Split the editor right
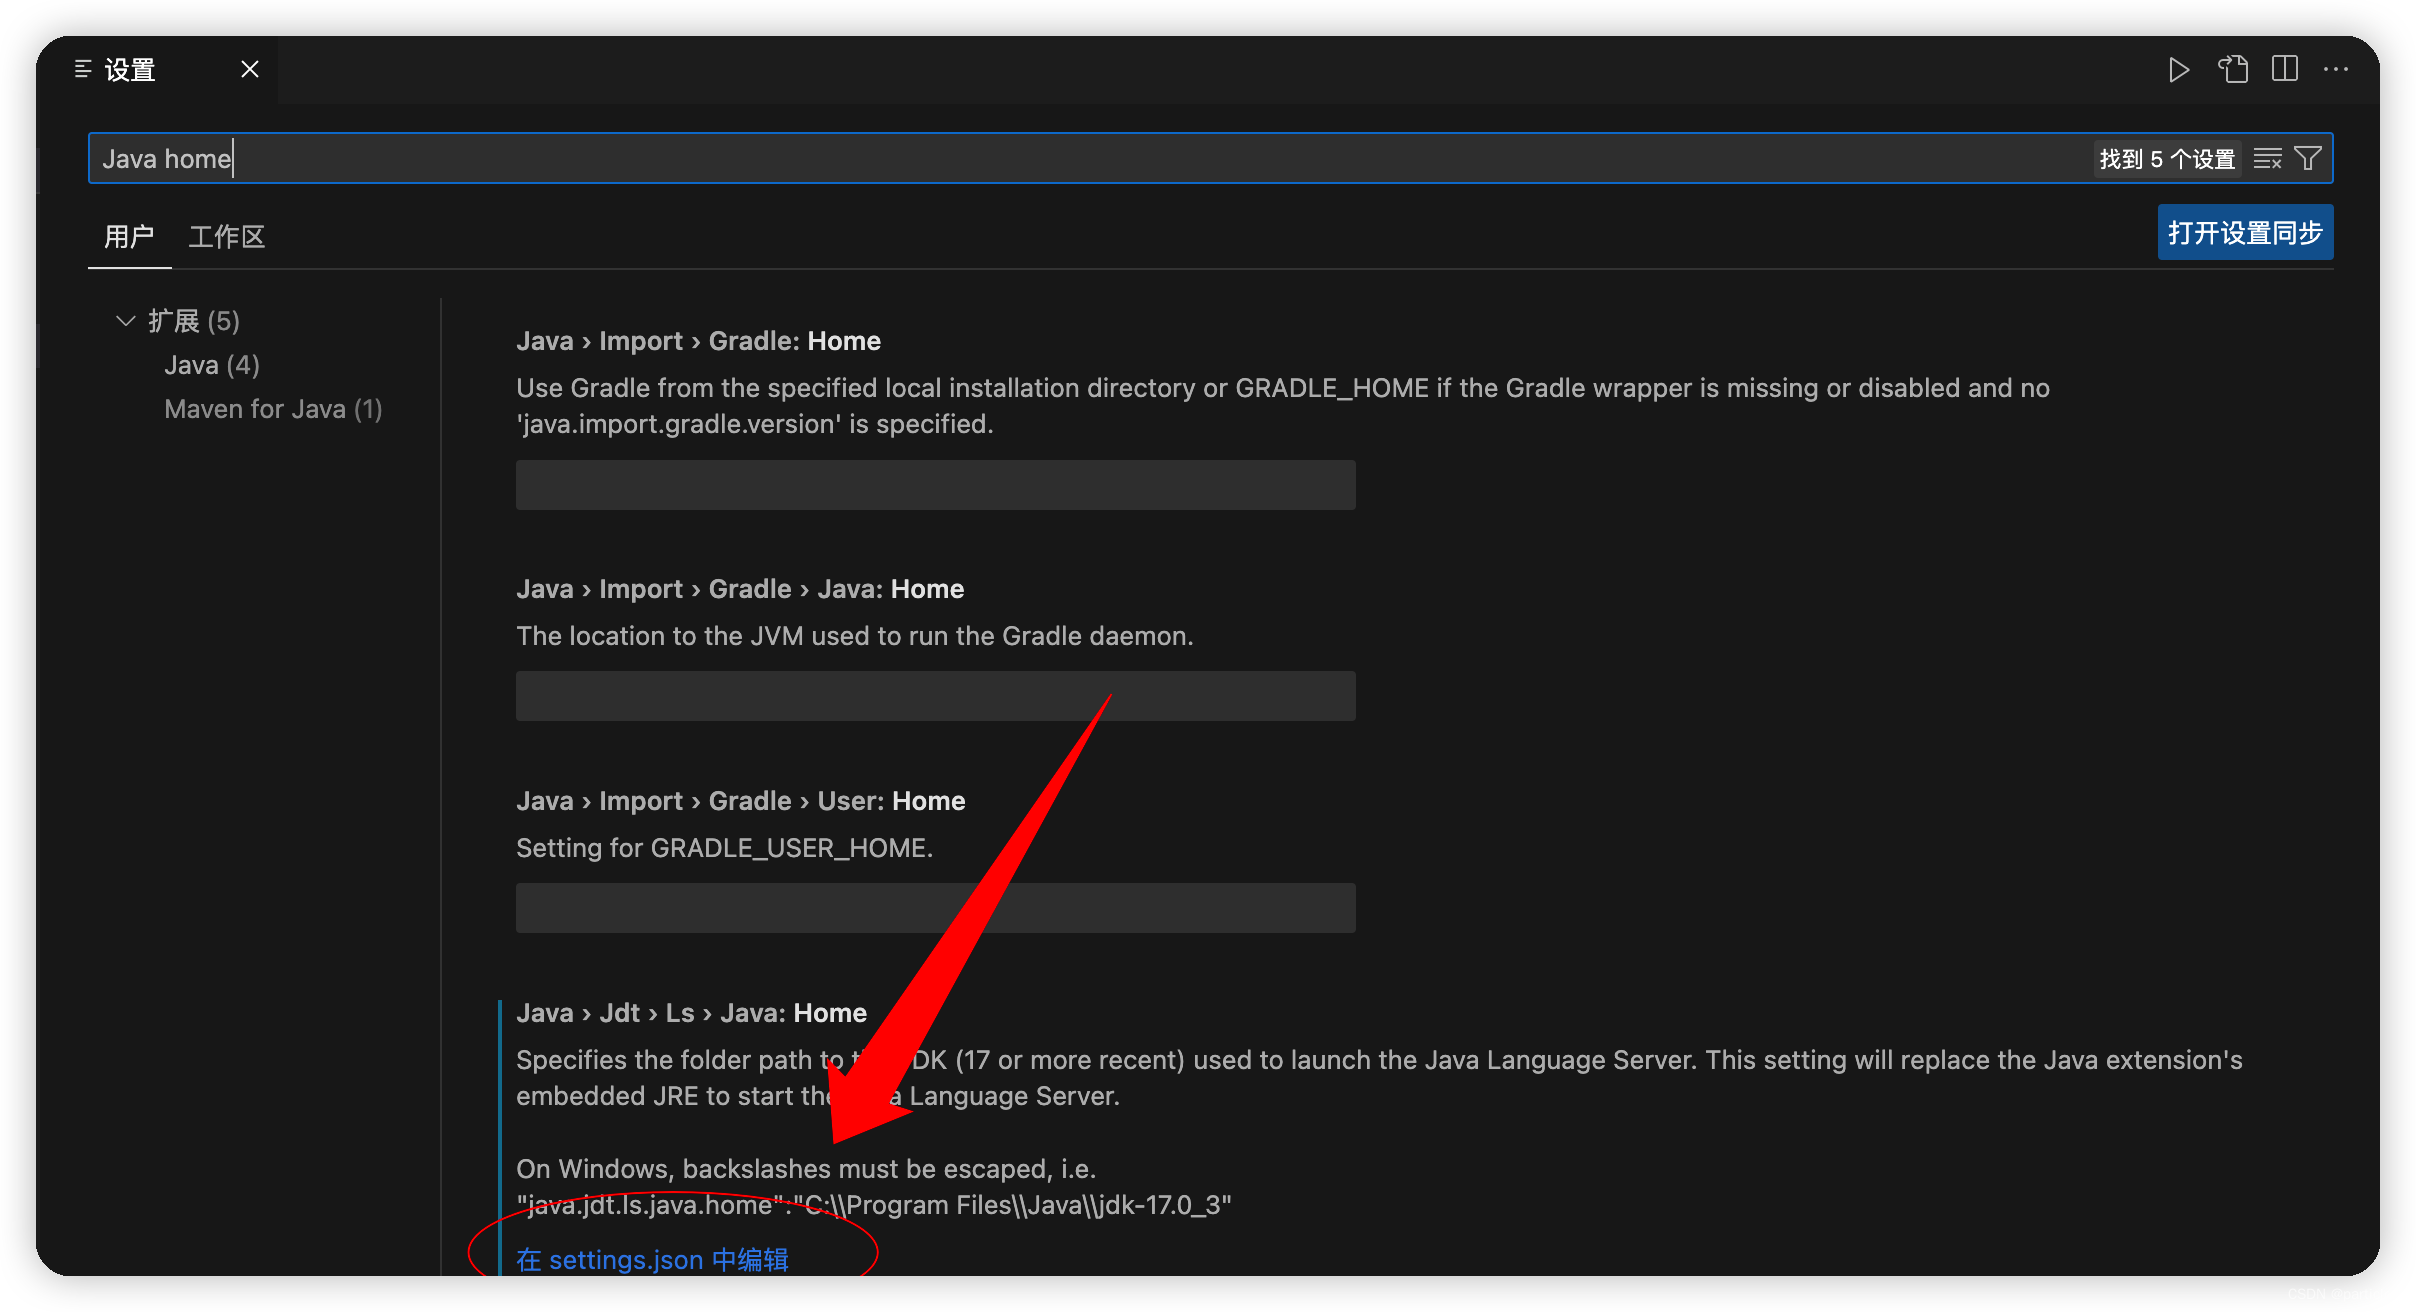2416x1312 pixels. coord(2285,69)
